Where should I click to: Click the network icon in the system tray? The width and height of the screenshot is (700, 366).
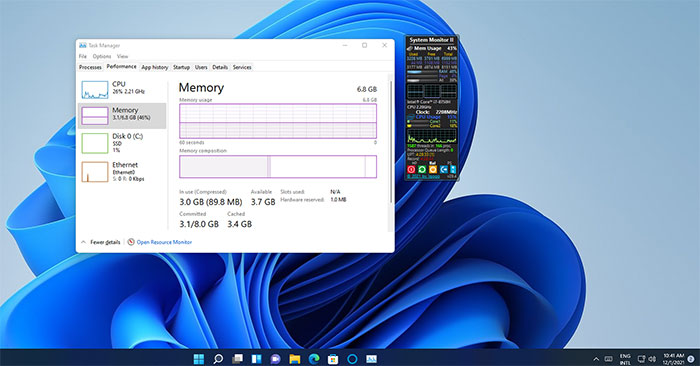click(642, 359)
